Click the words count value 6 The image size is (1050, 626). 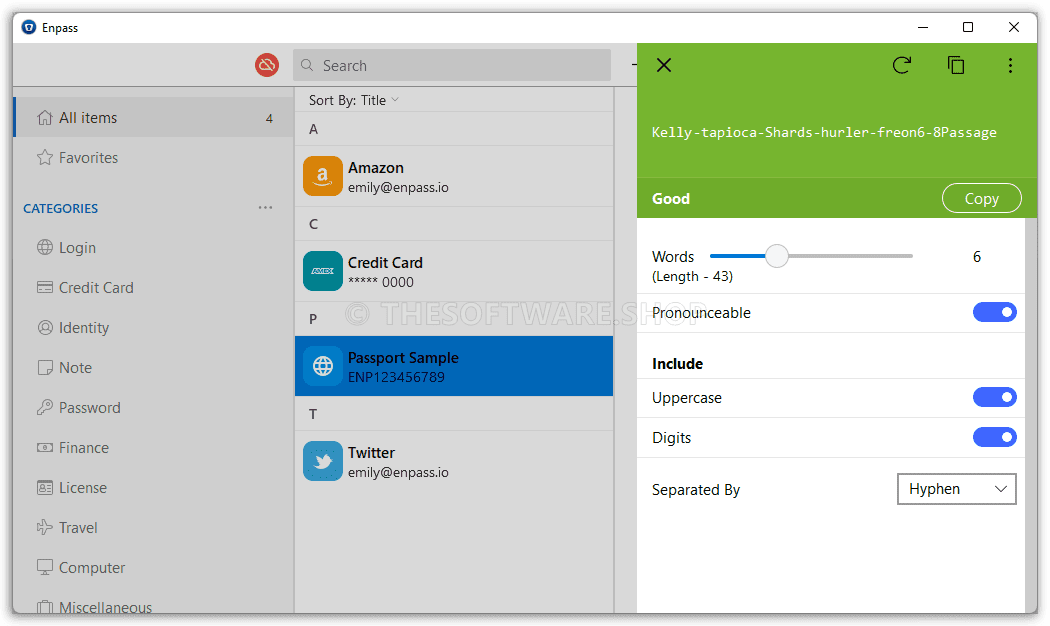(x=976, y=256)
